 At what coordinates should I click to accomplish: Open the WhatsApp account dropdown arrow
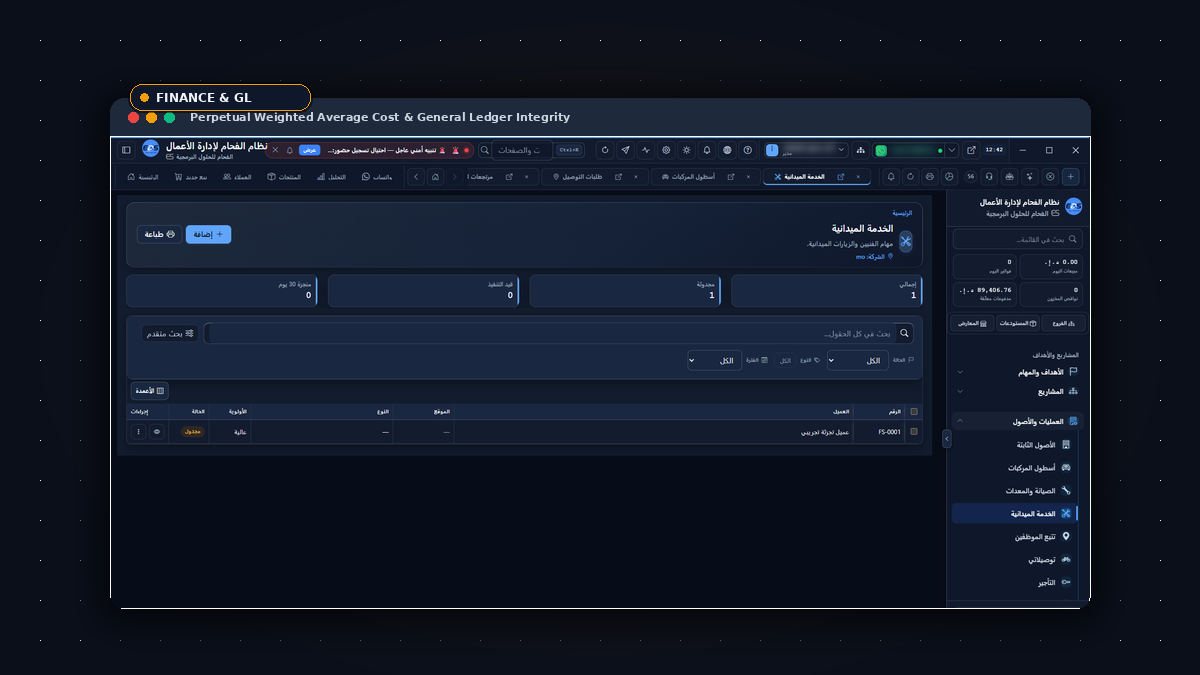coord(952,150)
